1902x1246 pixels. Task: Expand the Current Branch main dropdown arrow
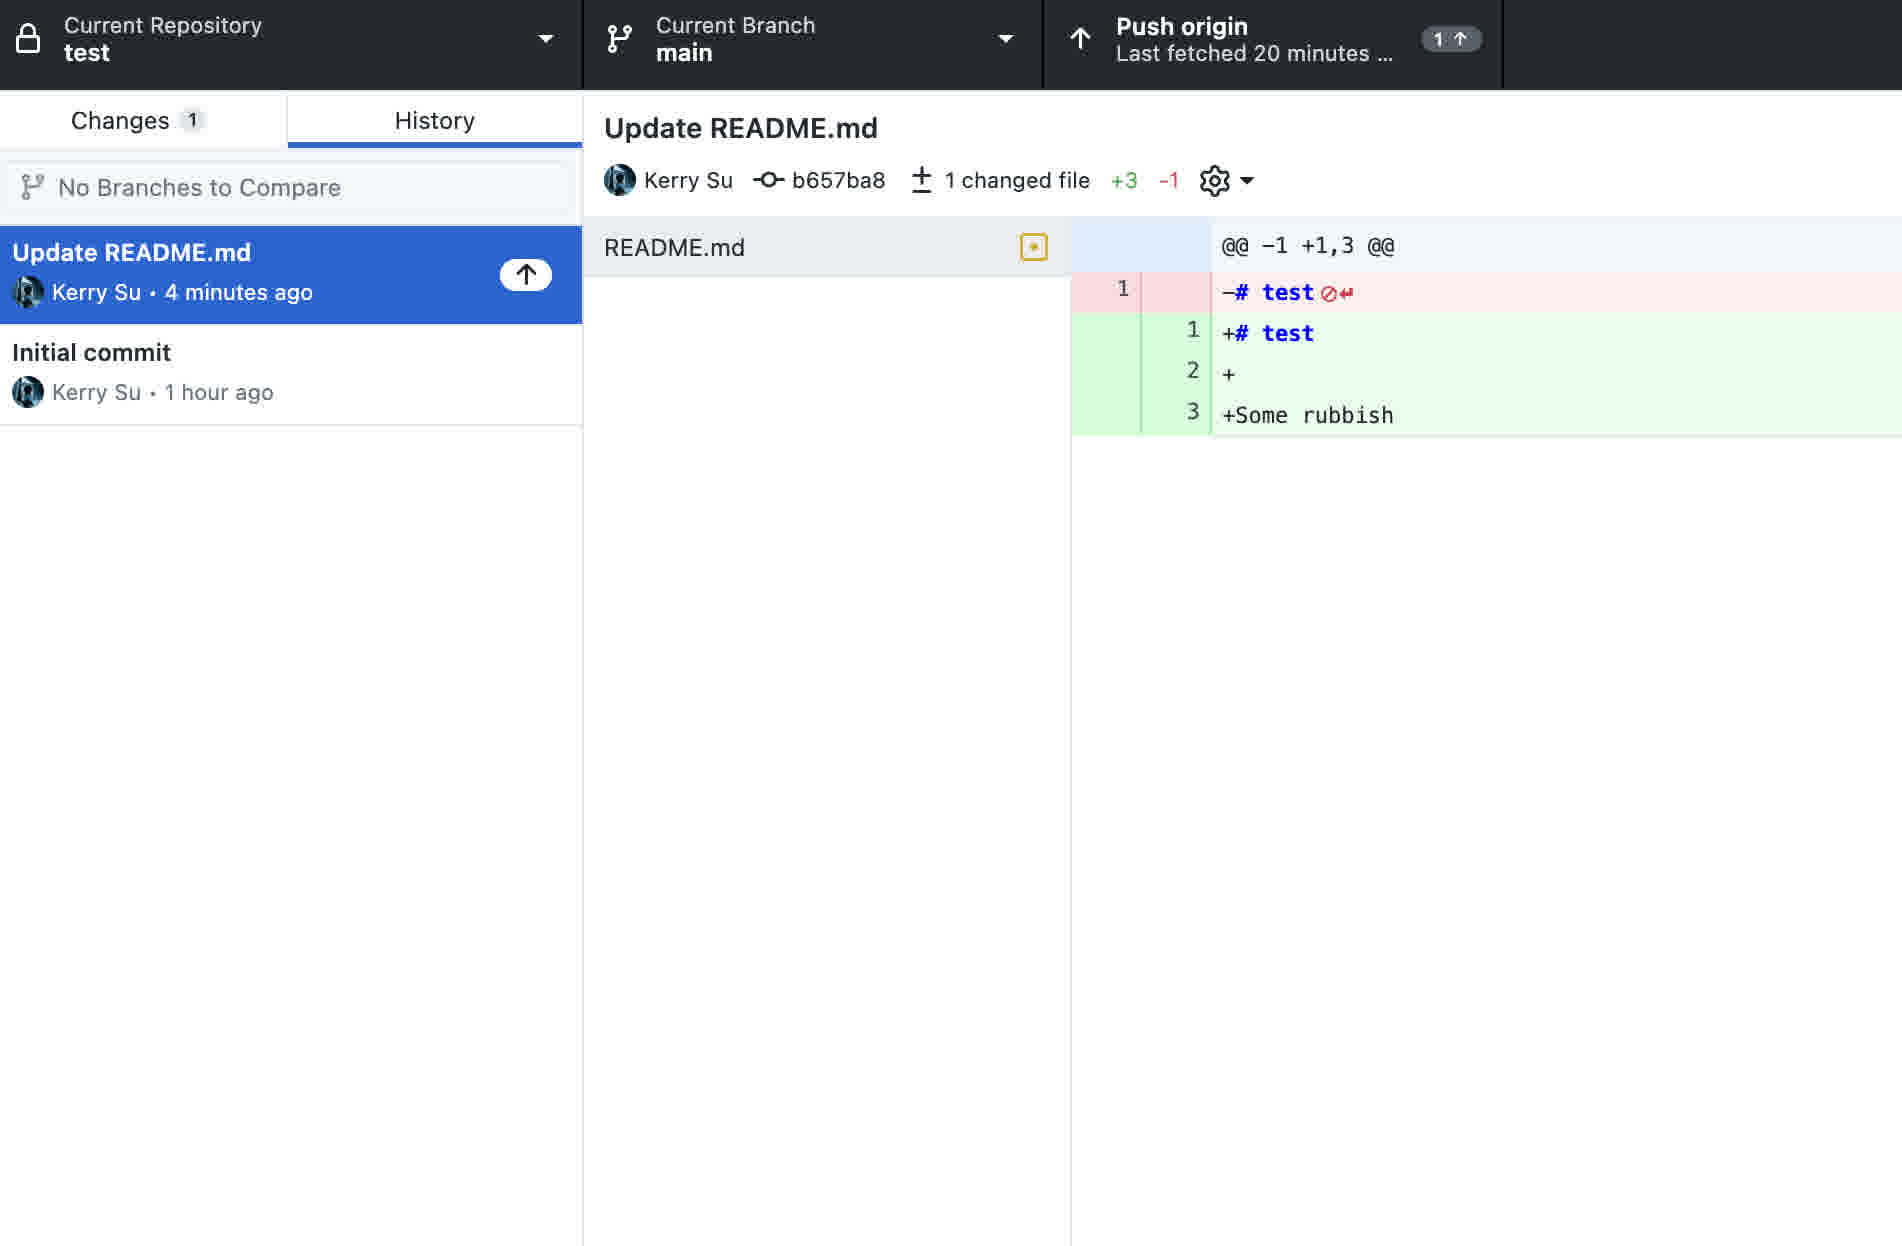pos(1006,39)
